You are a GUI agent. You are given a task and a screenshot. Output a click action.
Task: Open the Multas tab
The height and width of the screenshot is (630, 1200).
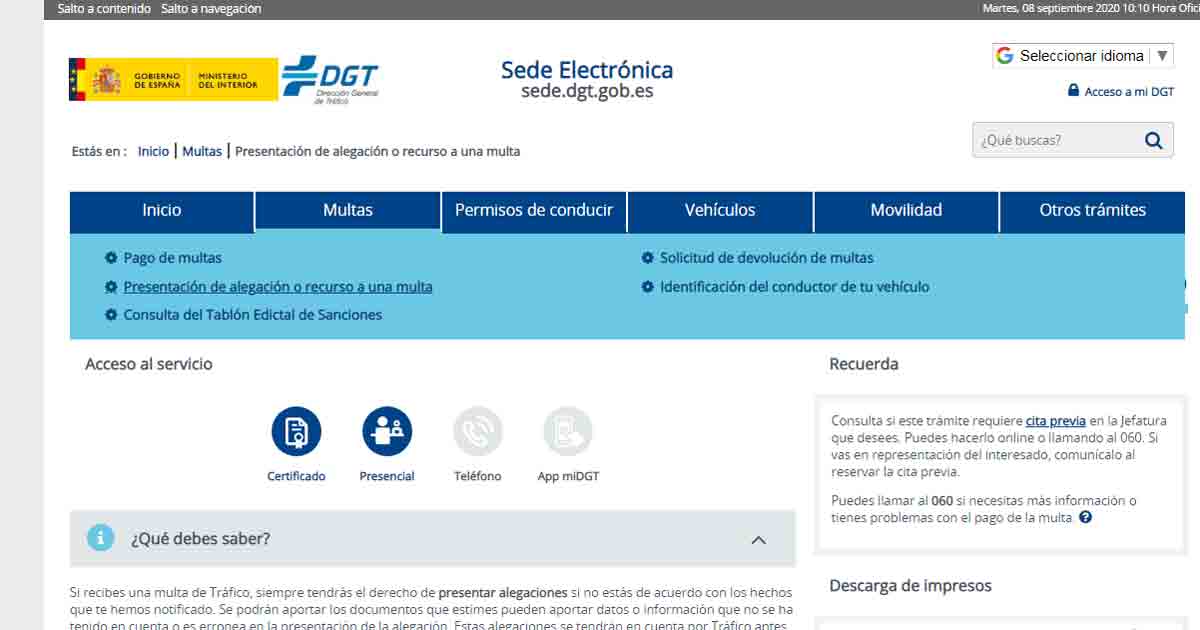click(x=347, y=210)
